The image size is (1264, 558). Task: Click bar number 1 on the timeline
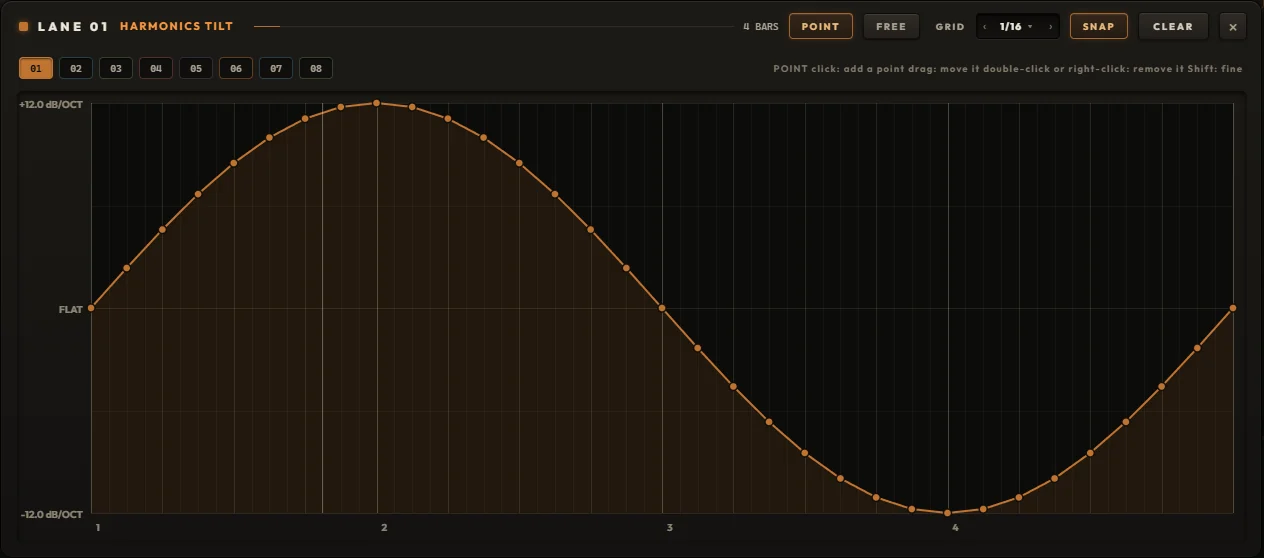click(98, 527)
